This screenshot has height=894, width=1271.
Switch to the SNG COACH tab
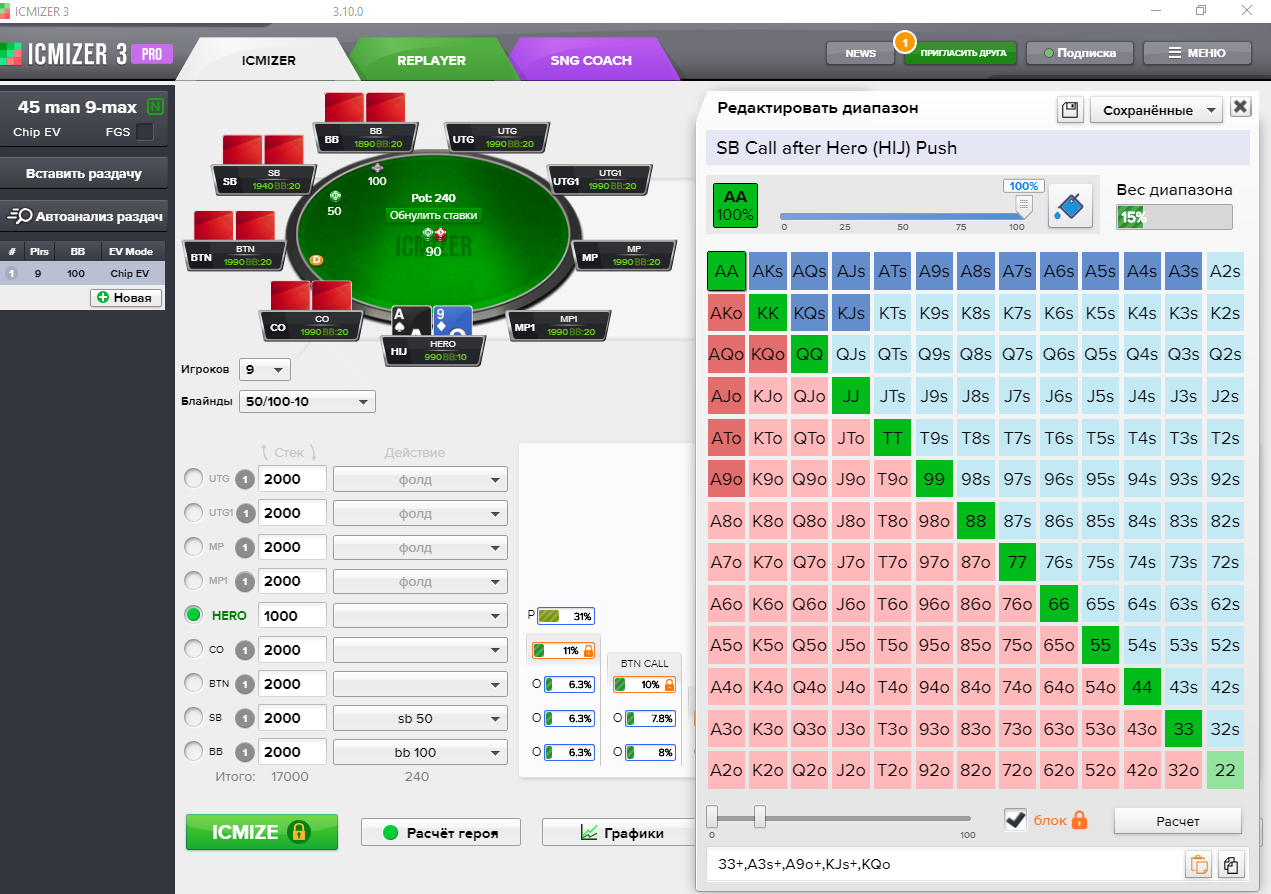591,60
